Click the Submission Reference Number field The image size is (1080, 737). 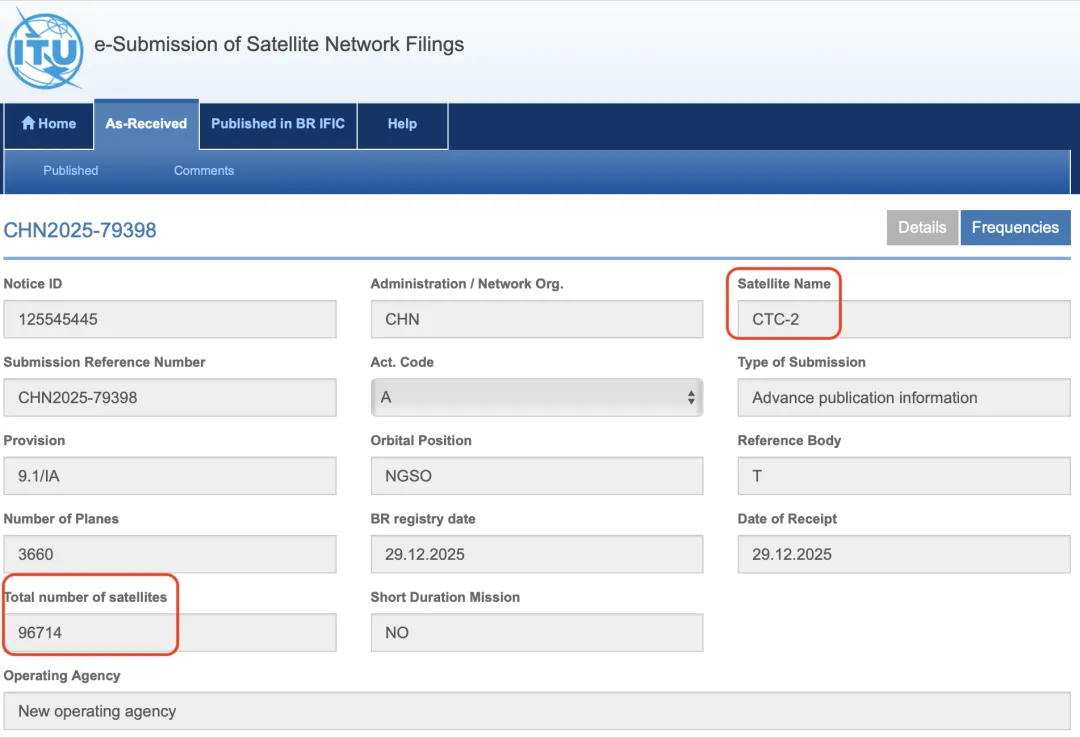point(170,398)
